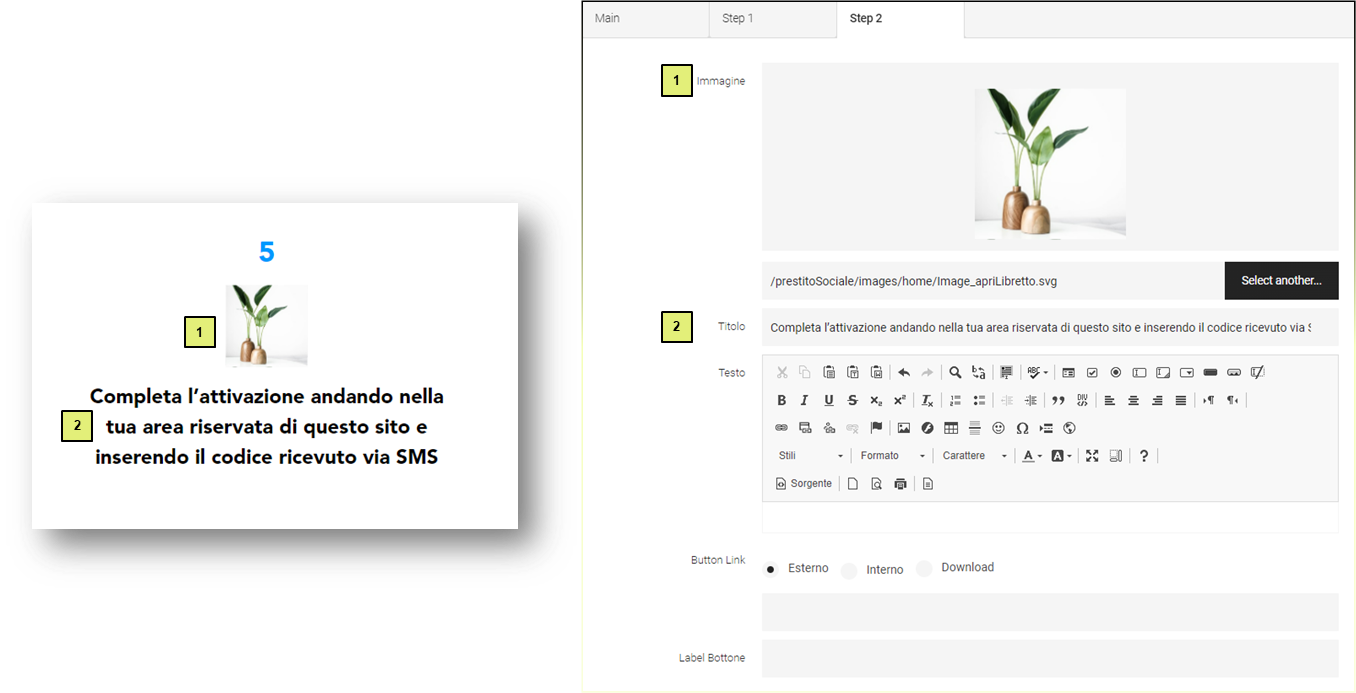
Task: Click the plant image in the left card
Action: click(266, 326)
